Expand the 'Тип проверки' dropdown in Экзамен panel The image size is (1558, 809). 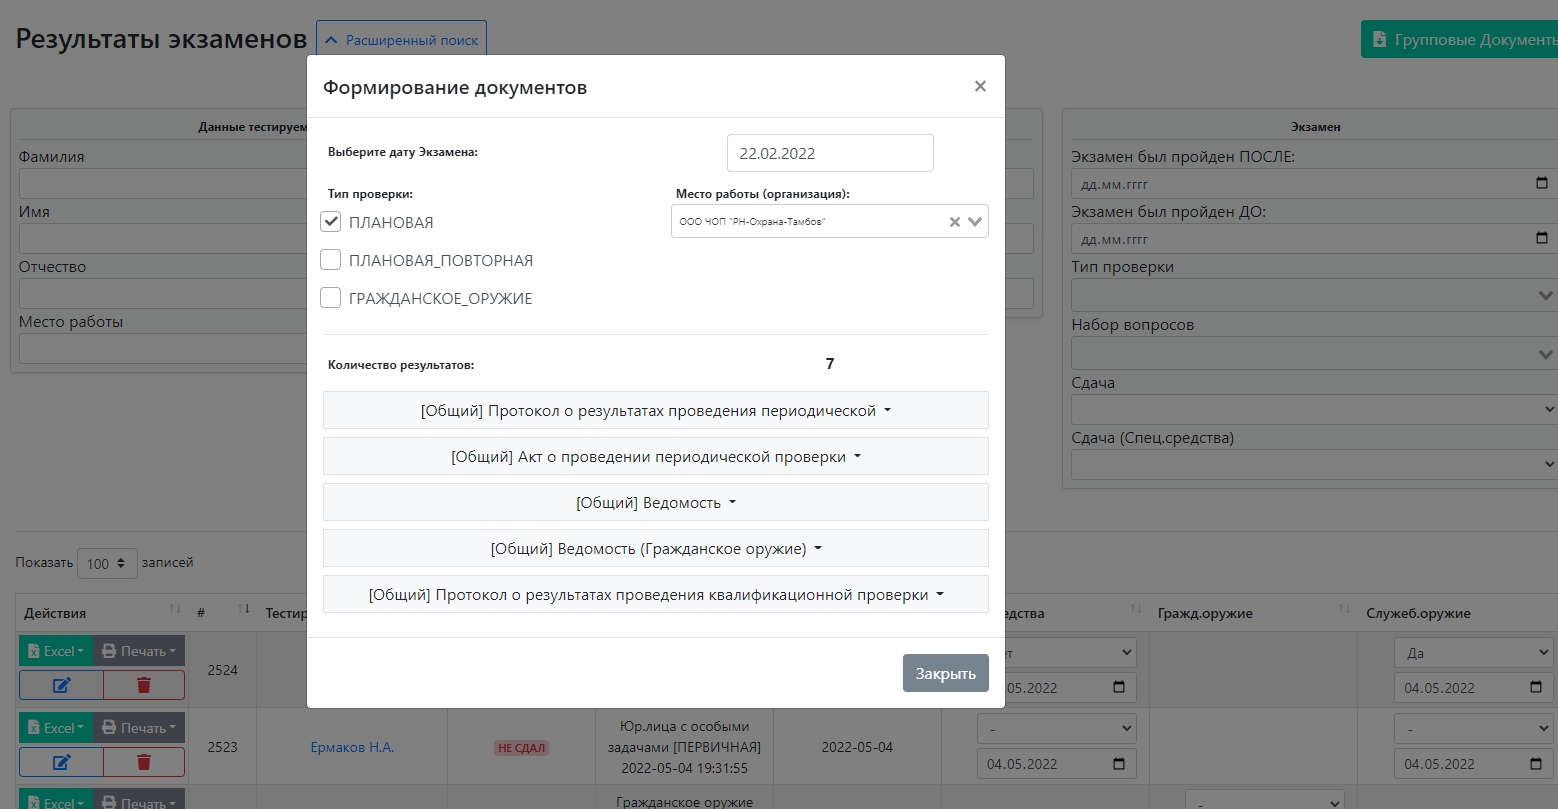point(1543,294)
